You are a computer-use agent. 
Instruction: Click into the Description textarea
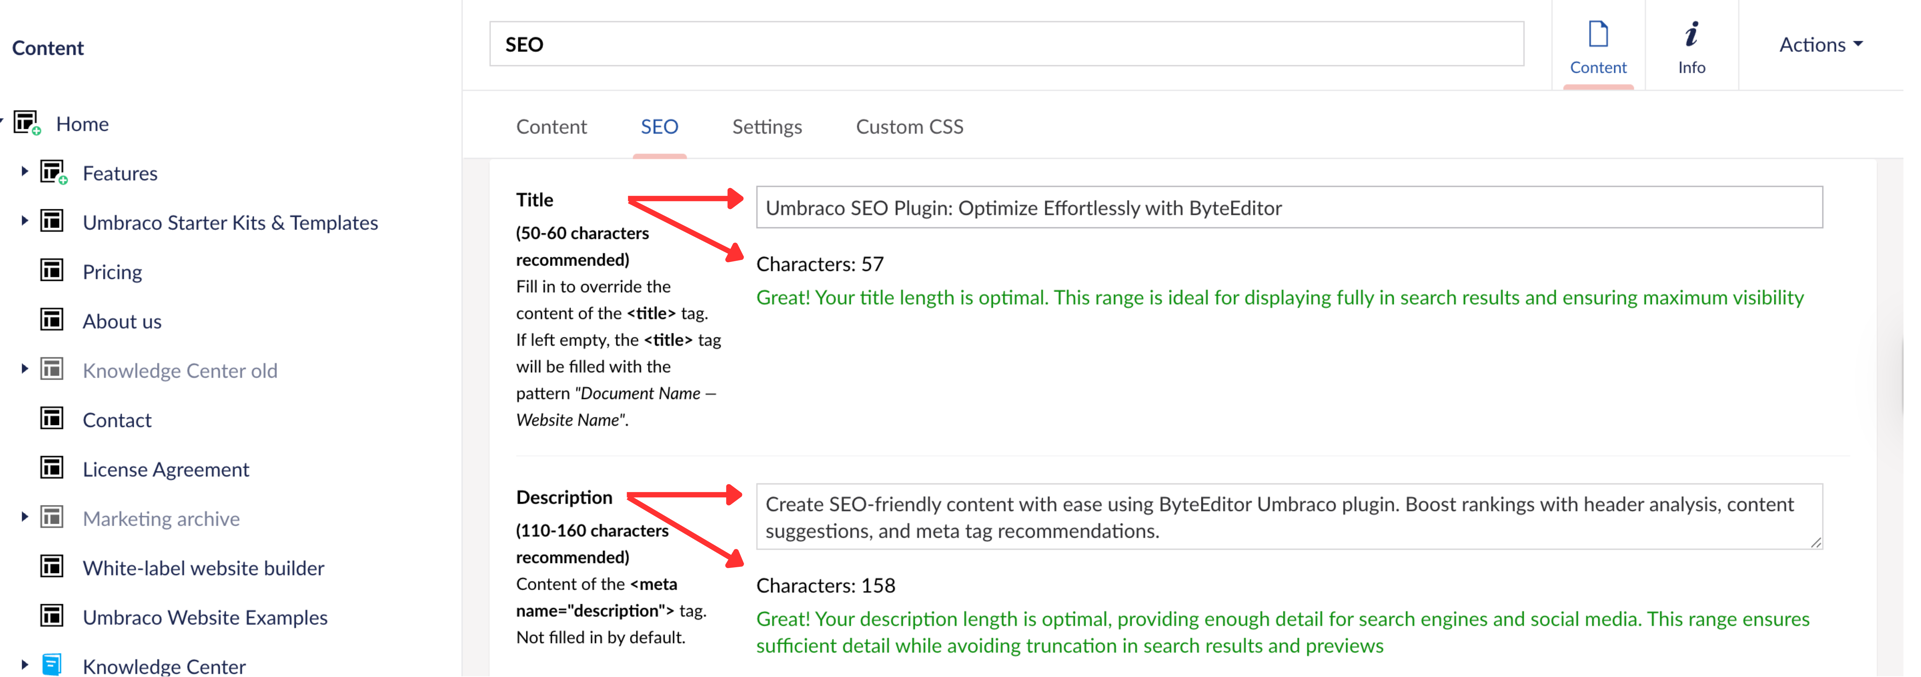point(1288,517)
